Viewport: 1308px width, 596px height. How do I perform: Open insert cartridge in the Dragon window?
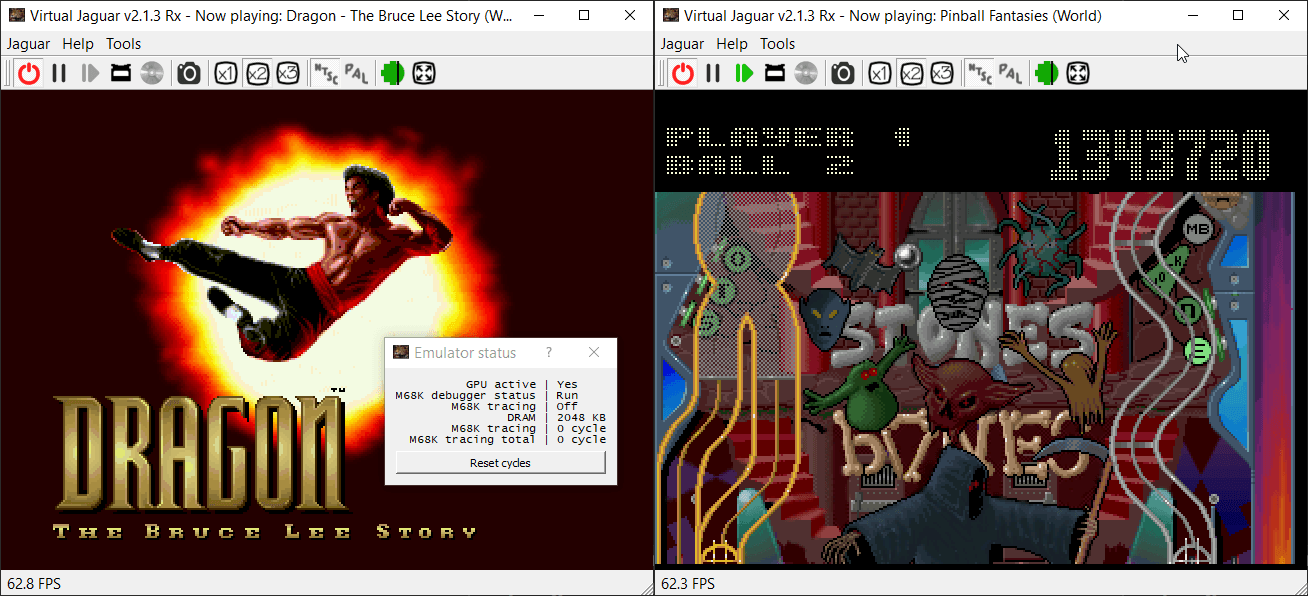tap(121, 73)
